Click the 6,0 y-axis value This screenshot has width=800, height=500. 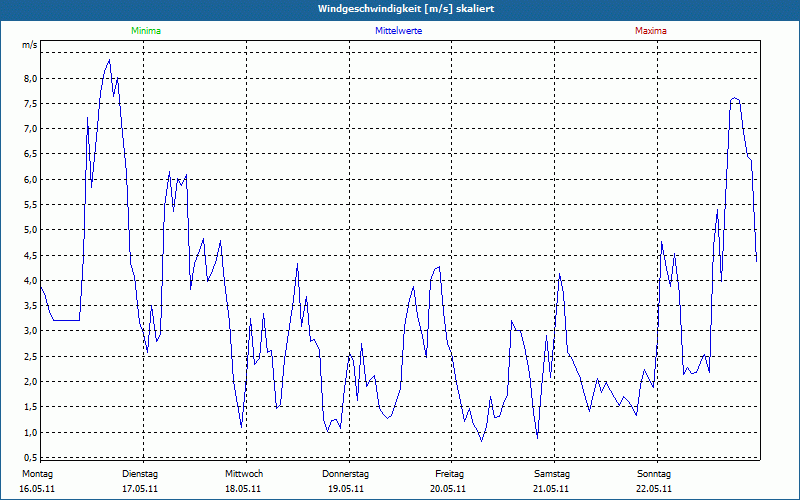coord(31,180)
